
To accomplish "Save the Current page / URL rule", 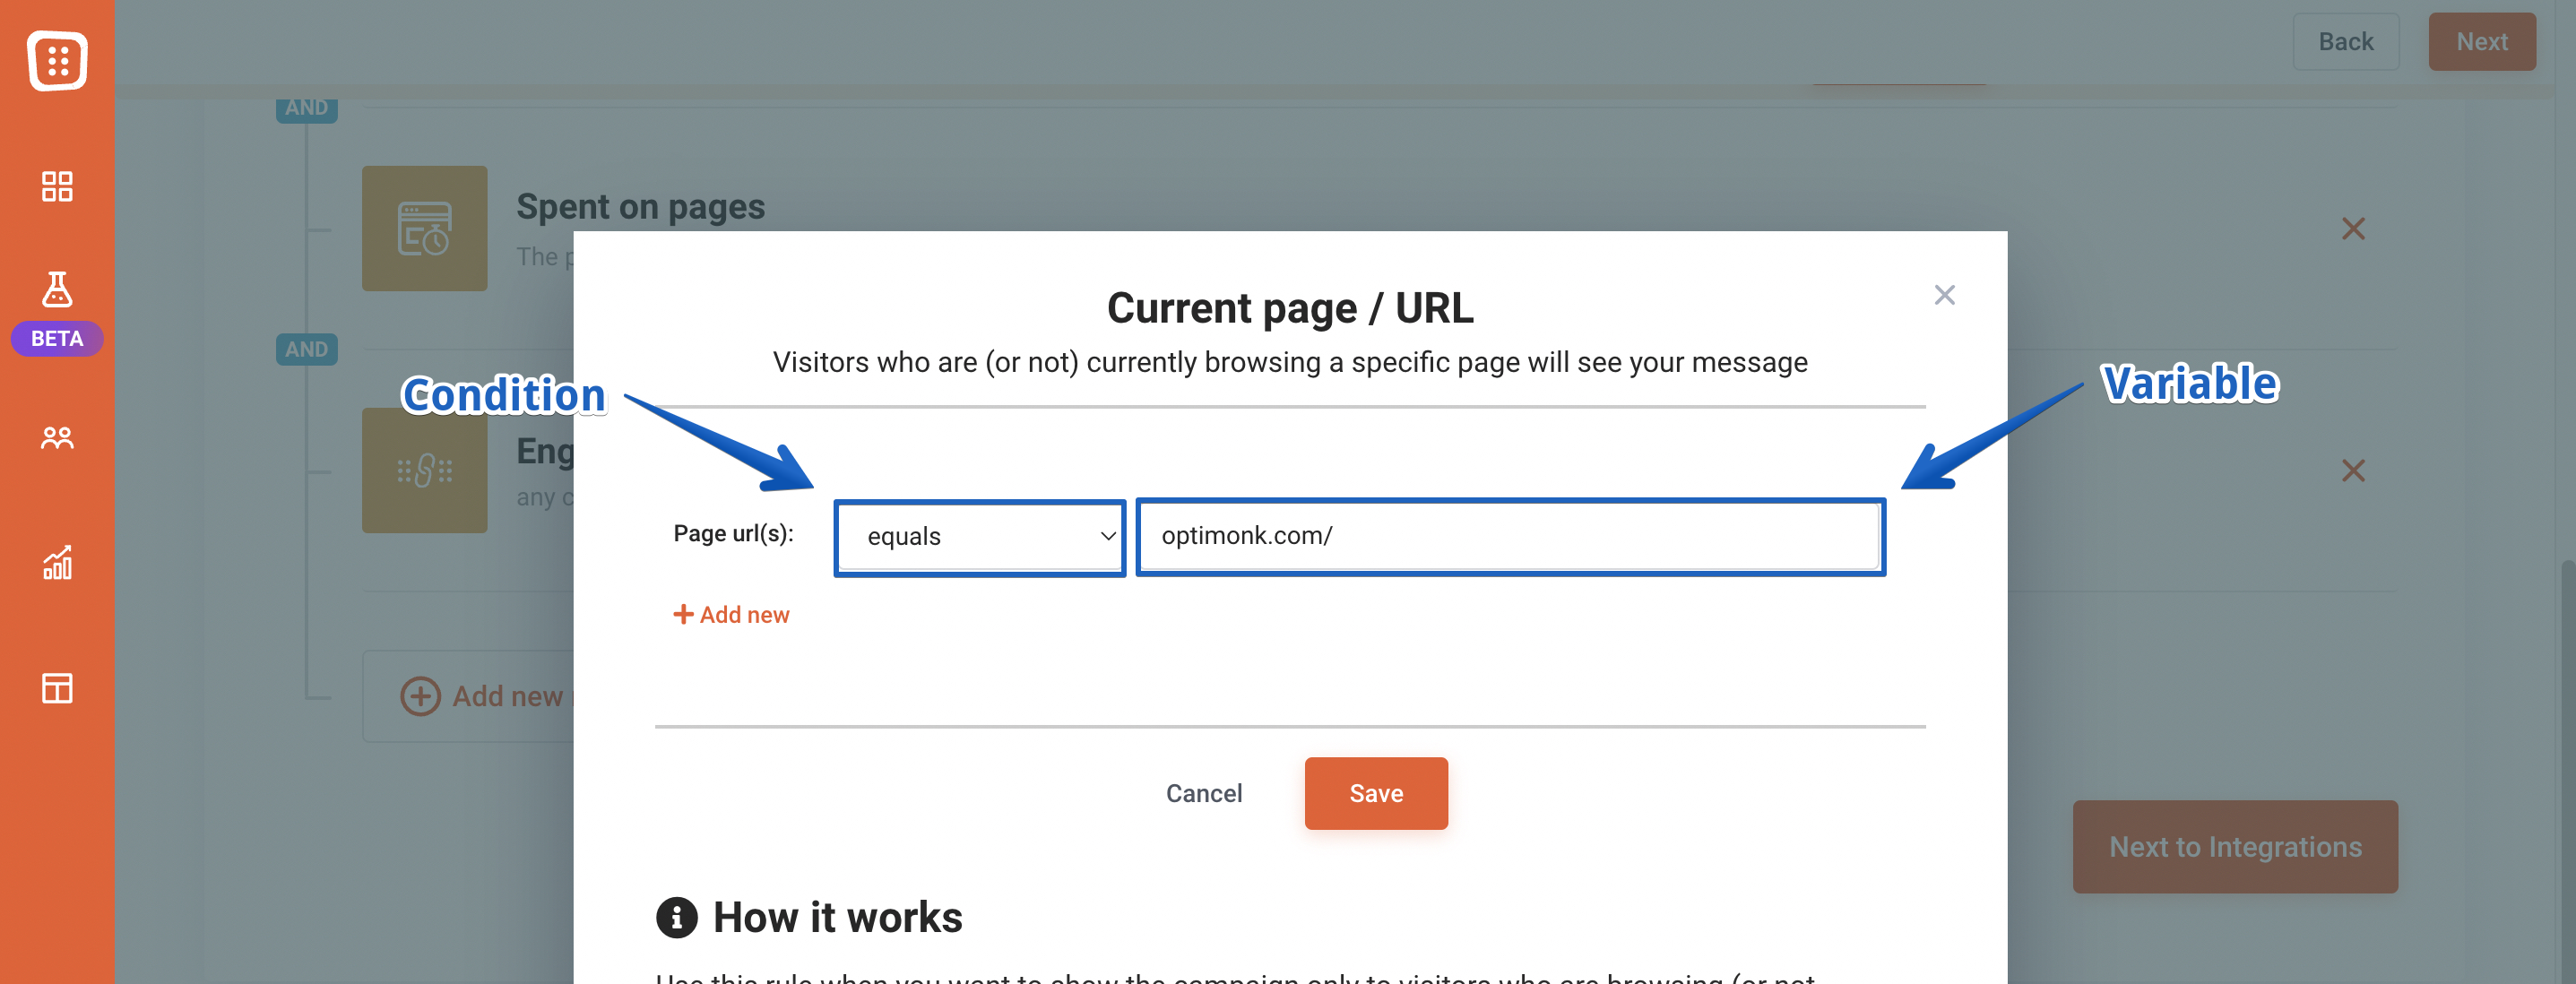I will pos(1375,793).
